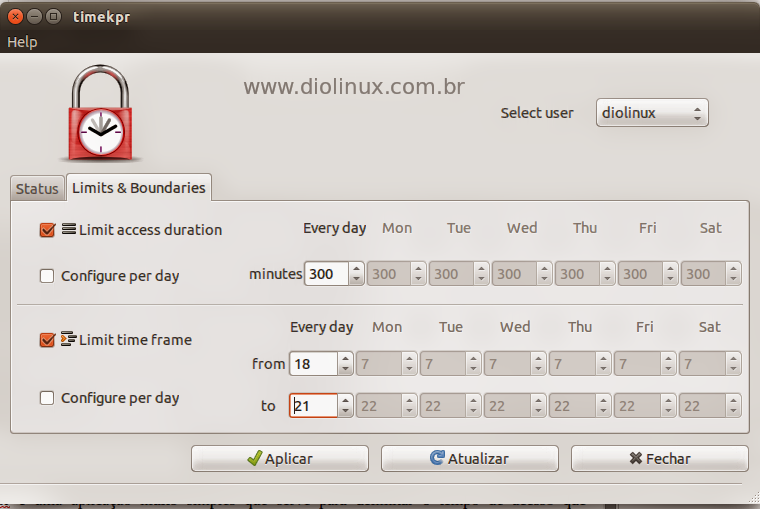Click the Wed 'from' spinbox showing 7
Screen dimensions: 760x509
[x=515, y=364]
